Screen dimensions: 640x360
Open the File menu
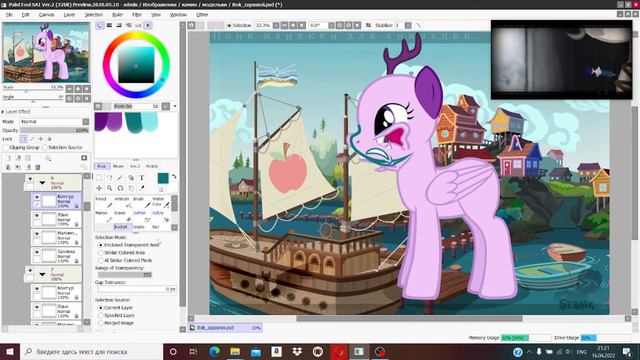tap(9, 15)
